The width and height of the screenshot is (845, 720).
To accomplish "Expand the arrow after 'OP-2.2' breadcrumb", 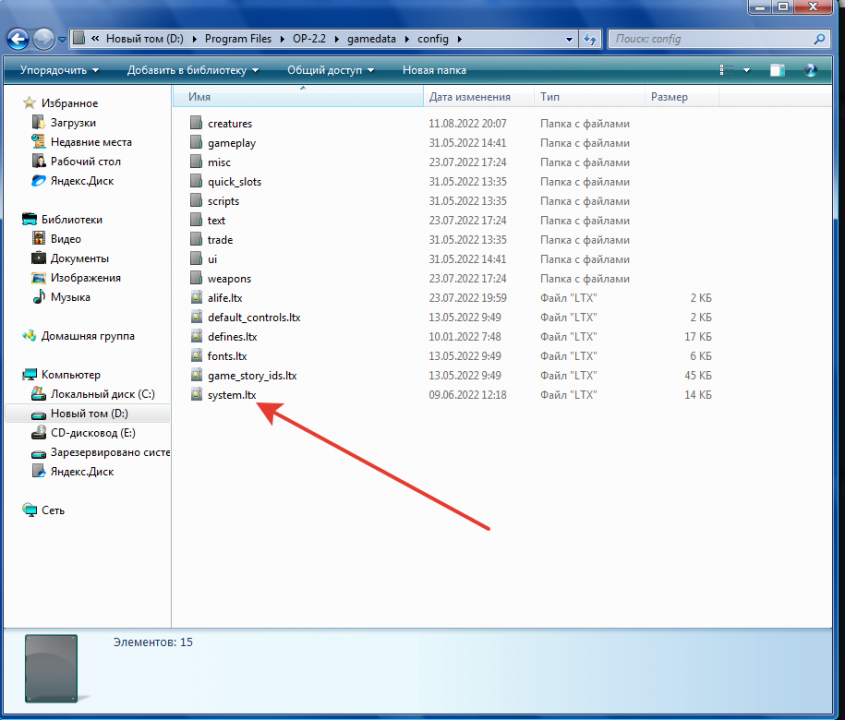I will [337, 39].
